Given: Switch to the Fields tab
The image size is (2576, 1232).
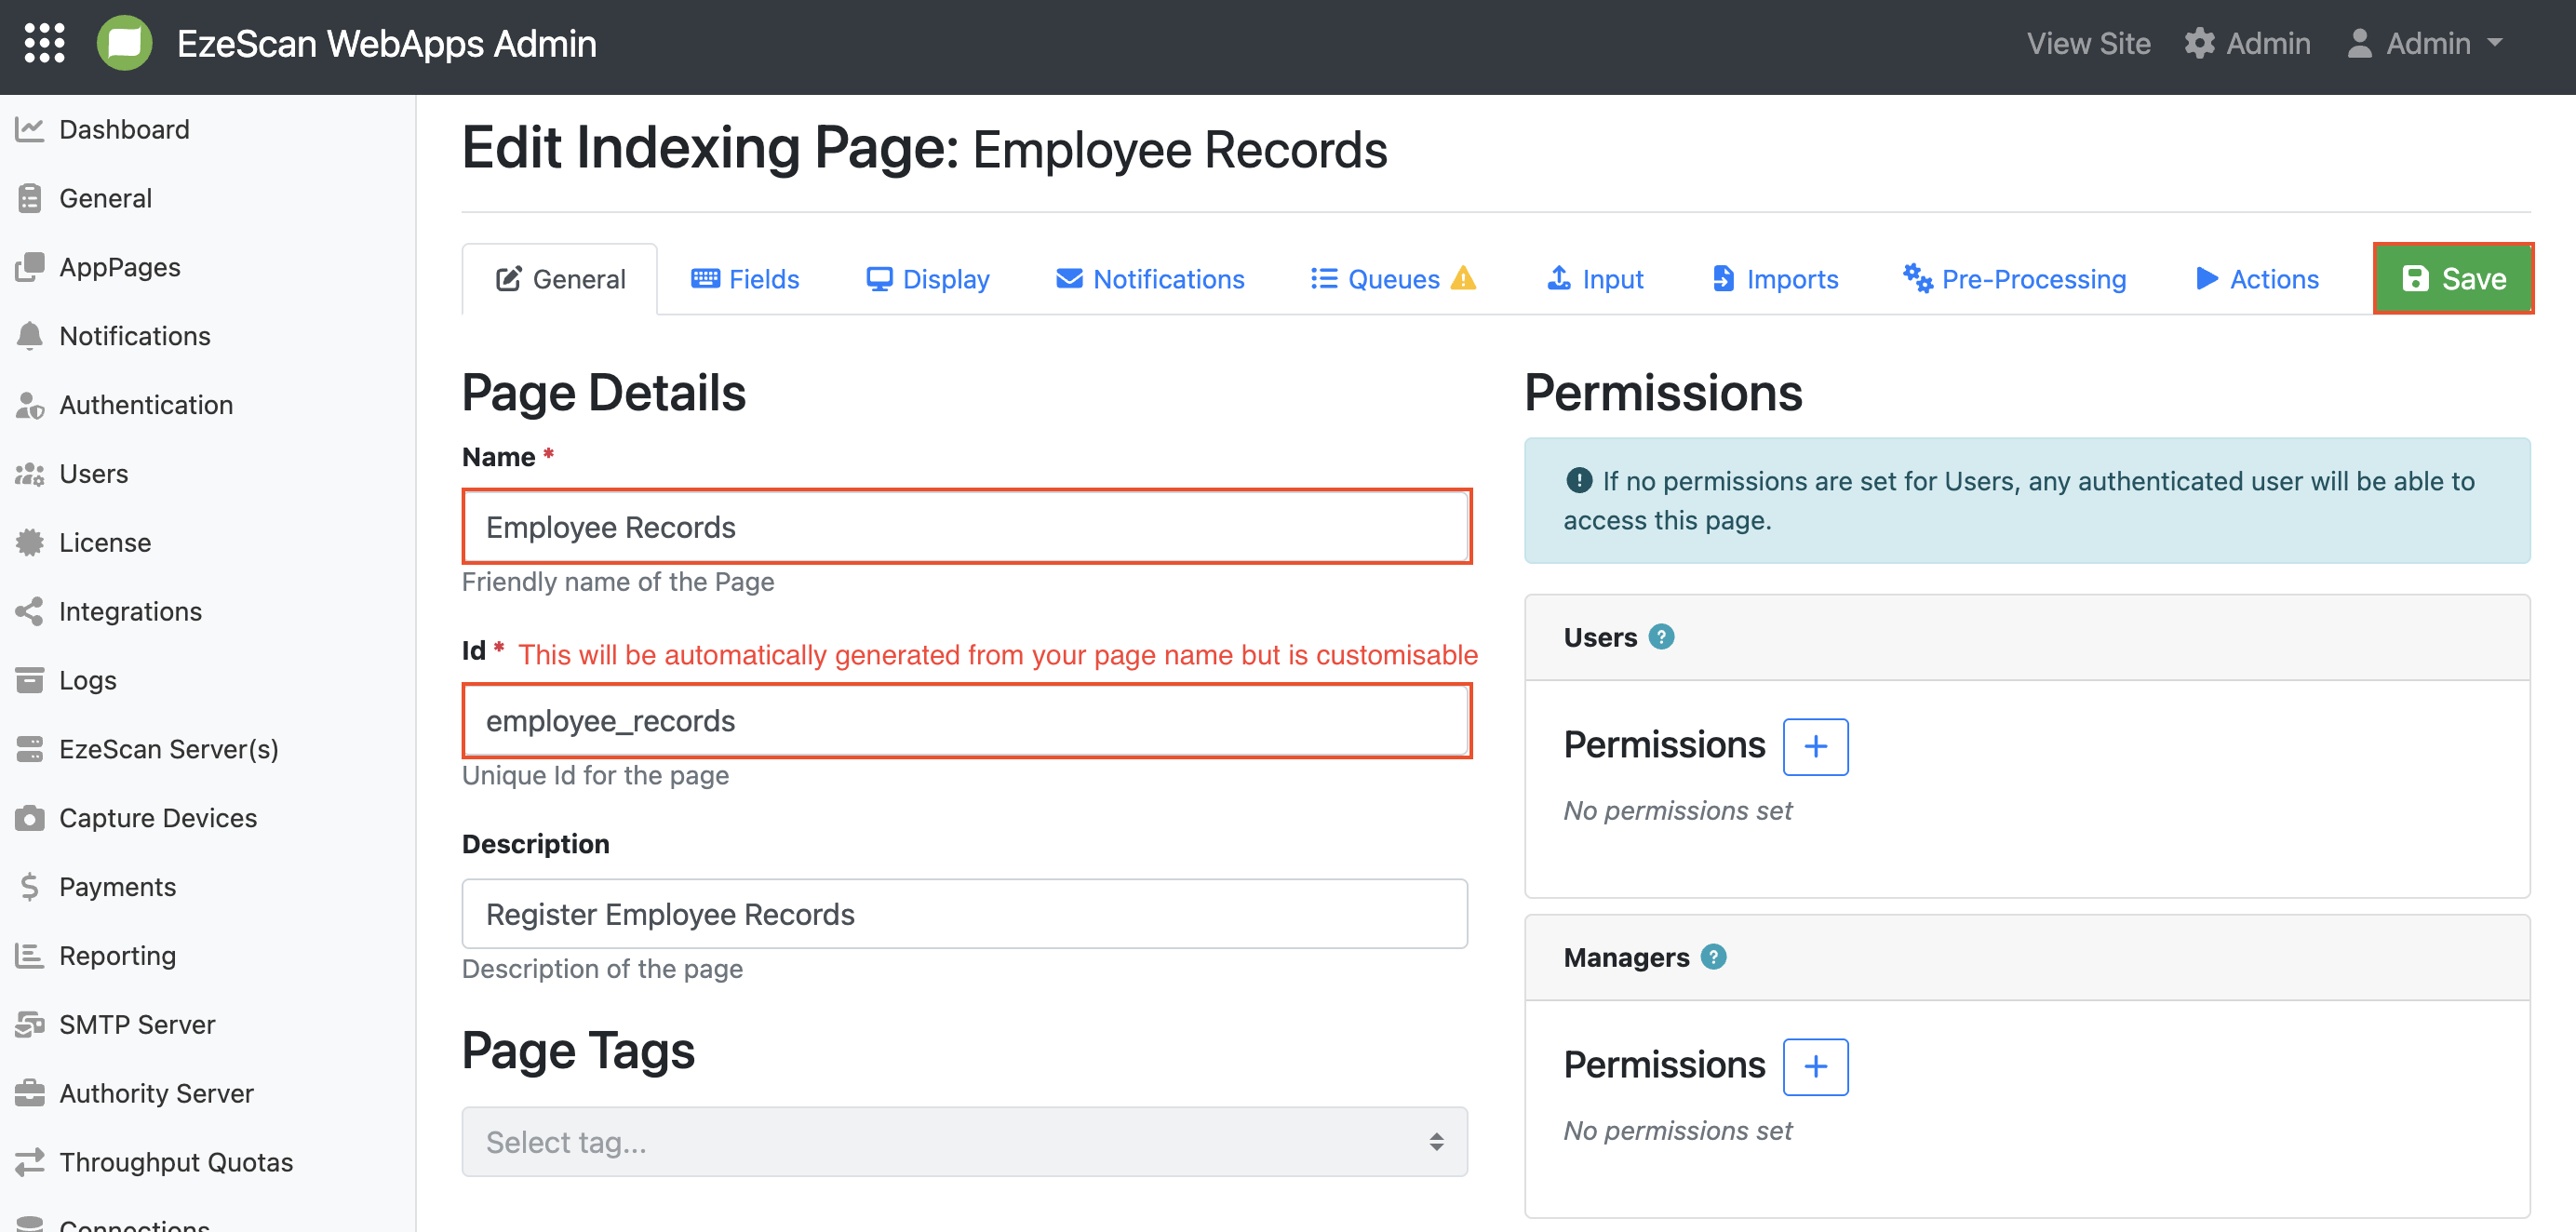Looking at the screenshot, I should [745, 279].
